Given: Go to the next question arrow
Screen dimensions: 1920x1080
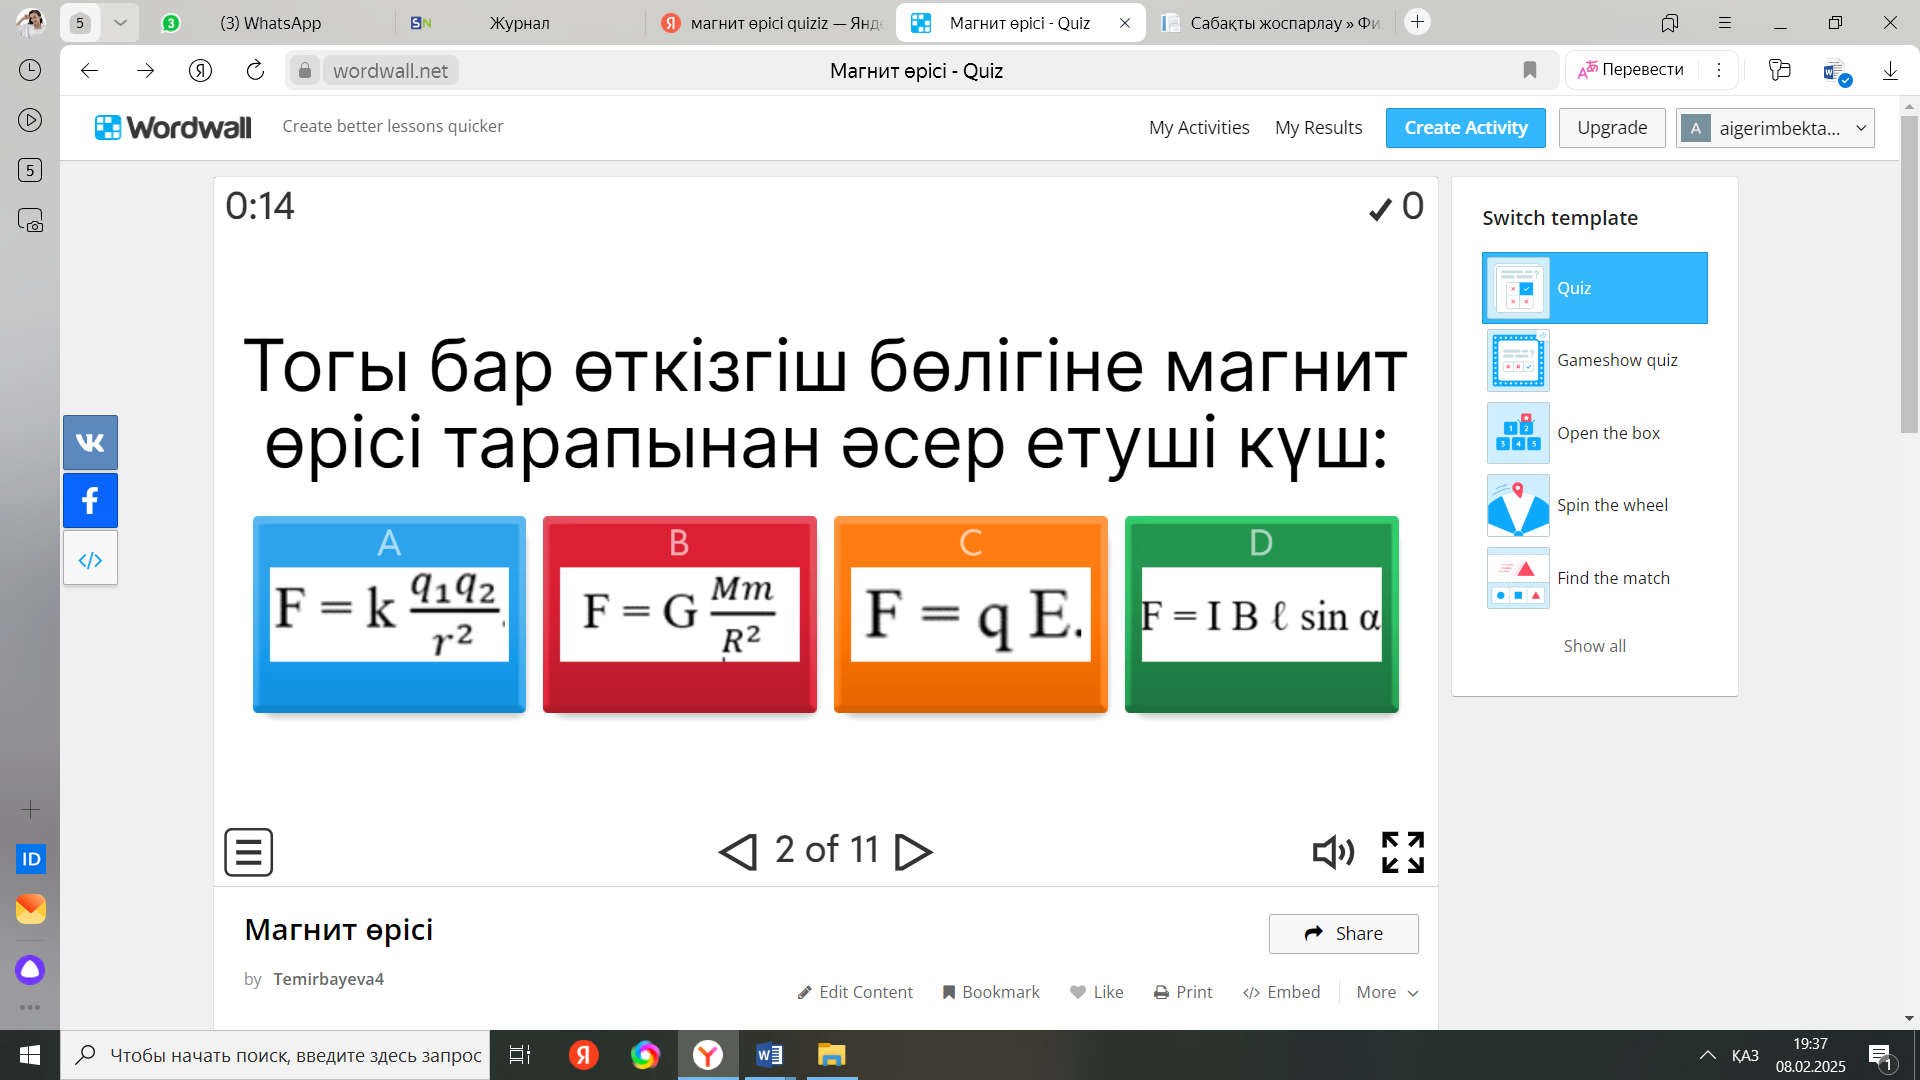Looking at the screenshot, I should (912, 852).
